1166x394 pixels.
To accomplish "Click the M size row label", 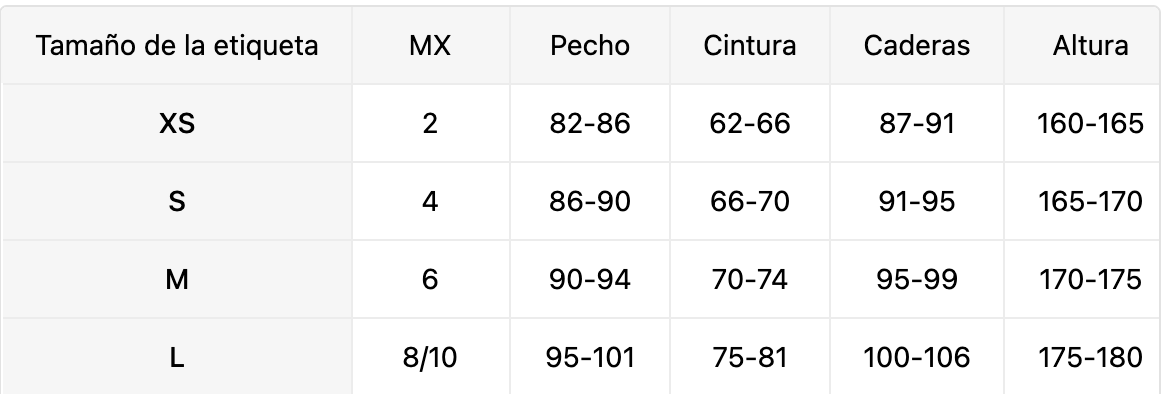I will tap(177, 280).
